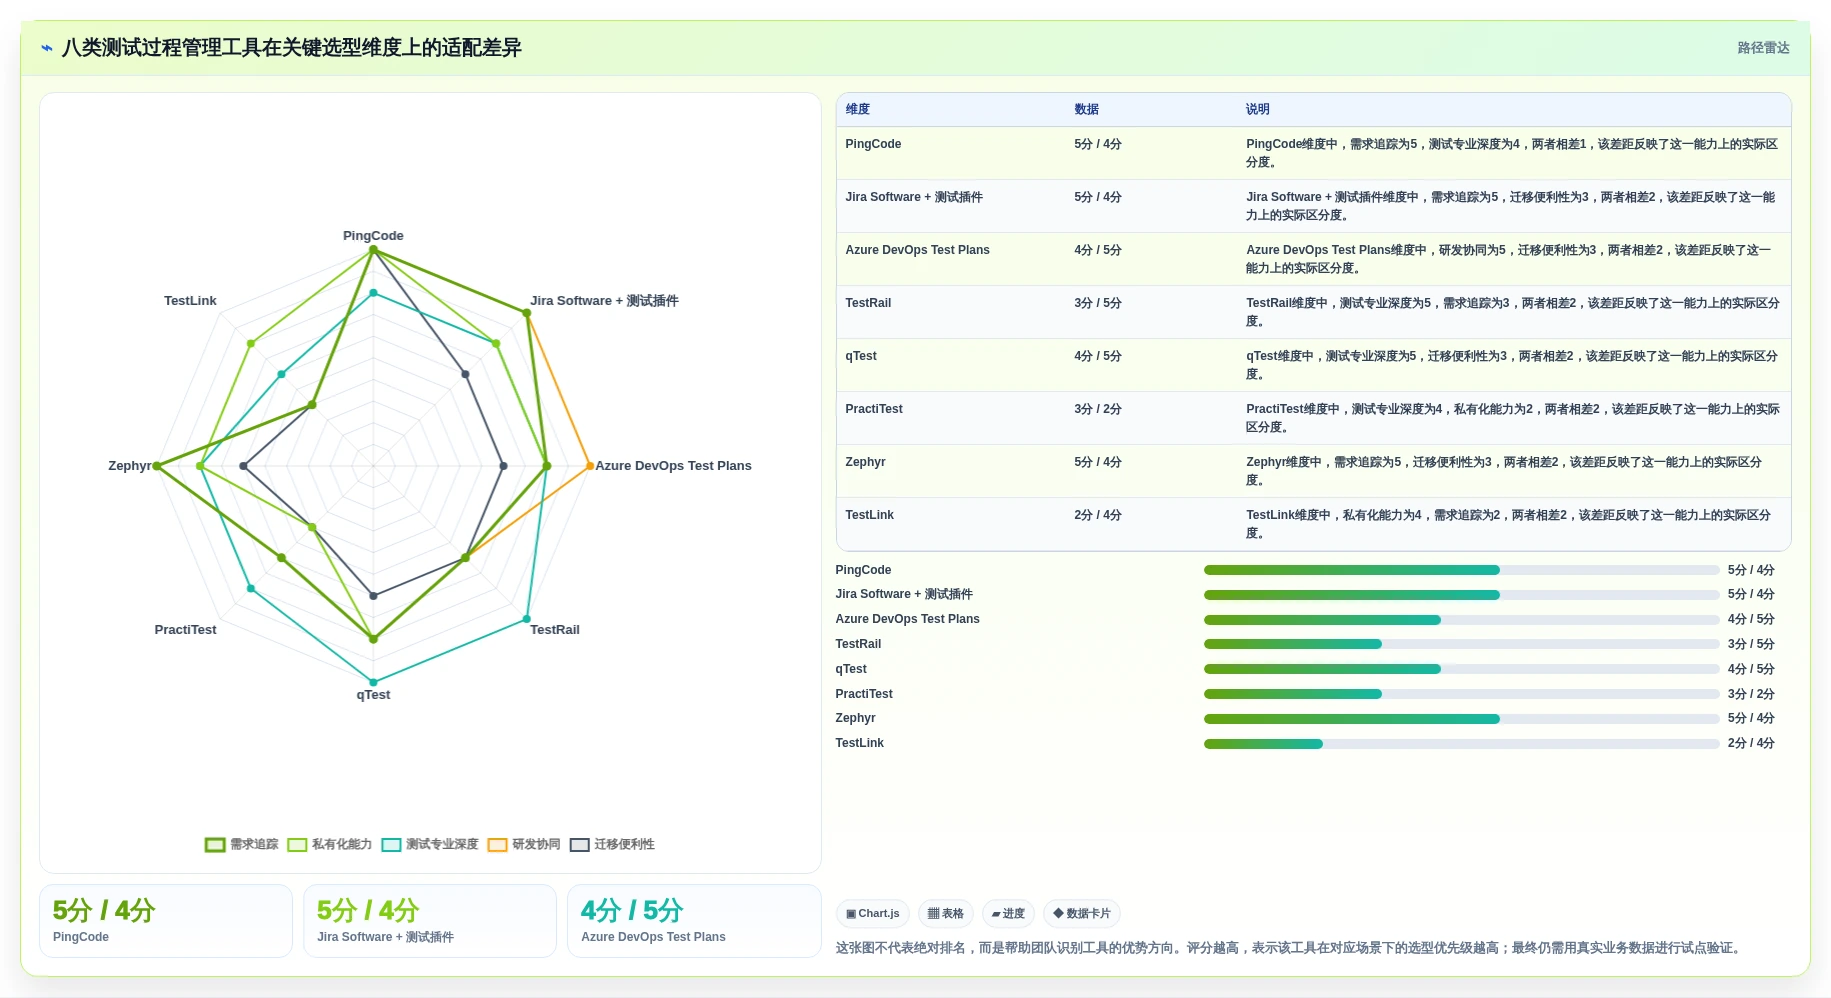This screenshot has width=1831, height=998.
Task: Toggle the 需求追踪 legend swatch
Action: (215, 845)
